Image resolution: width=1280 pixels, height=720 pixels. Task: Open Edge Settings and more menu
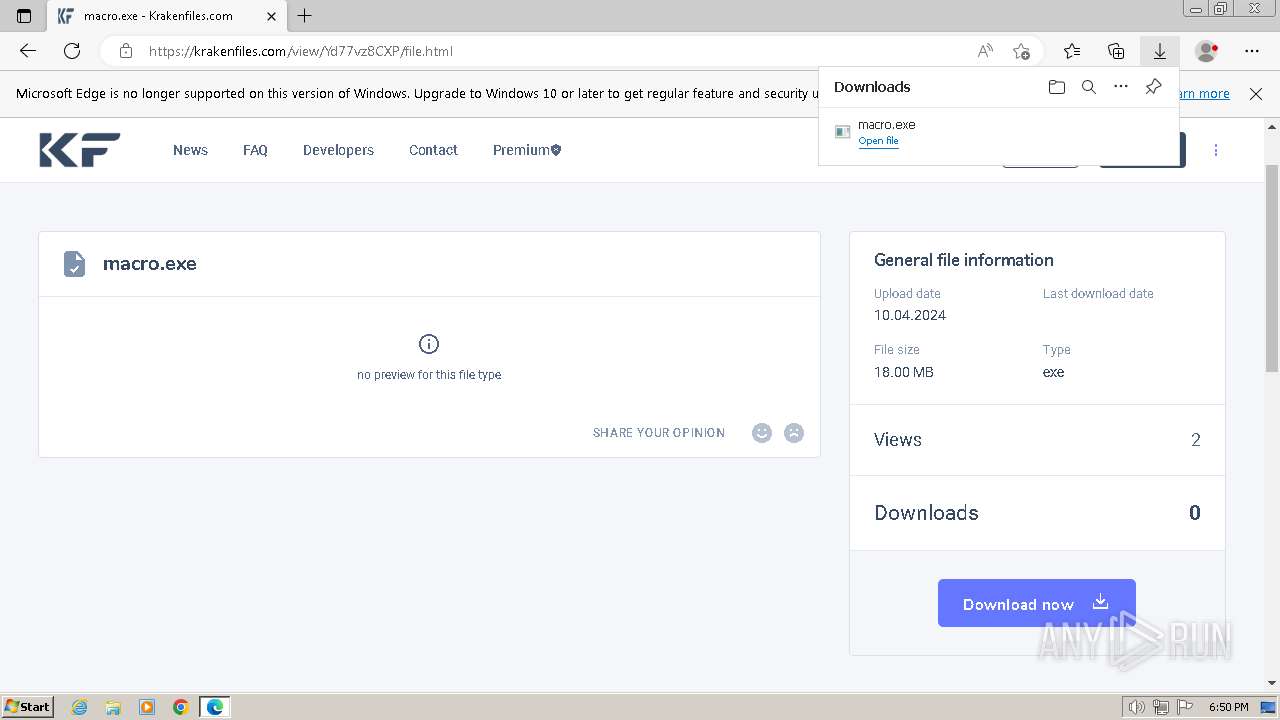coord(1252,51)
